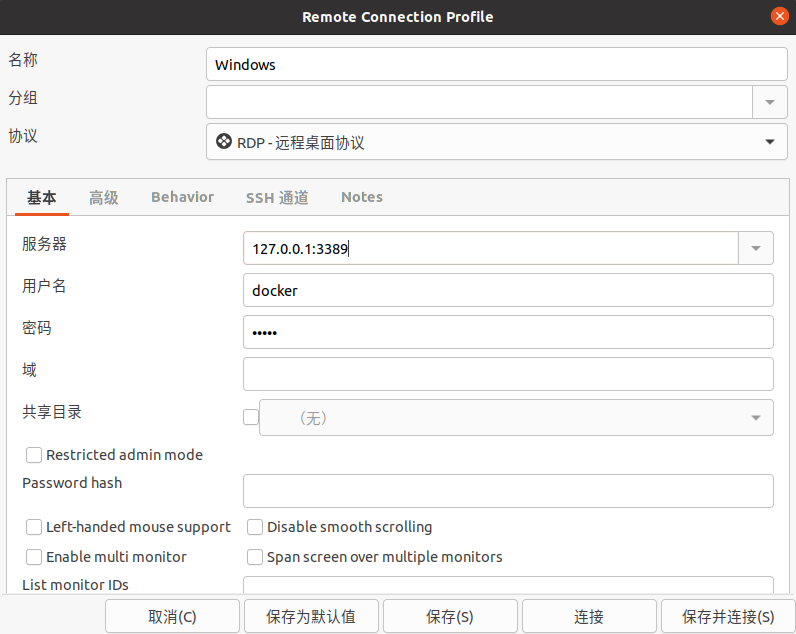796x634 pixels.
Task: Open the 服务器 server history dropdown
Action: point(756,248)
